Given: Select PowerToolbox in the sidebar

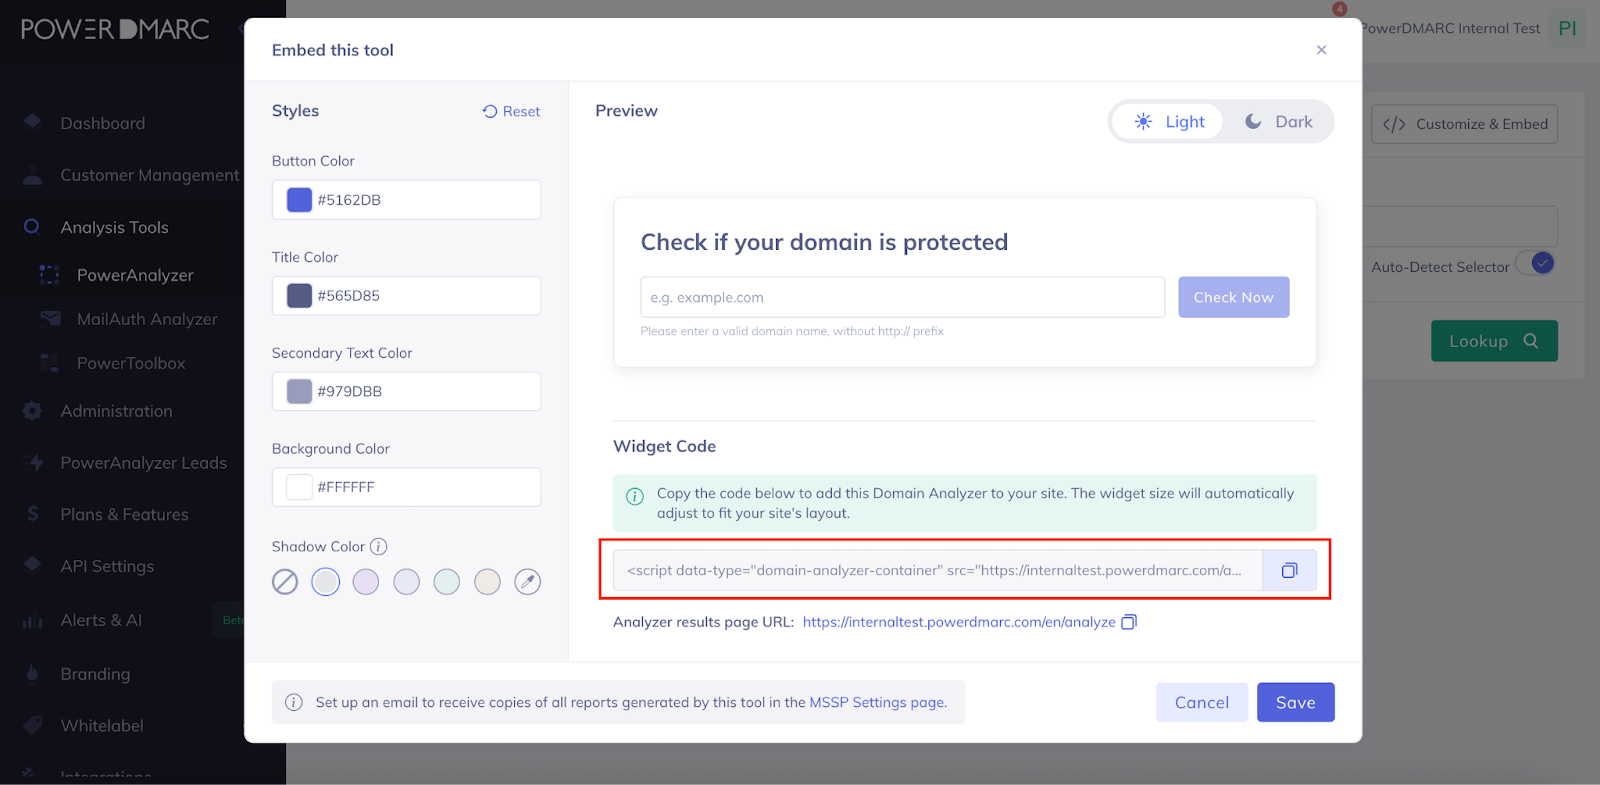Looking at the screenshot, I should click(131, 363).
